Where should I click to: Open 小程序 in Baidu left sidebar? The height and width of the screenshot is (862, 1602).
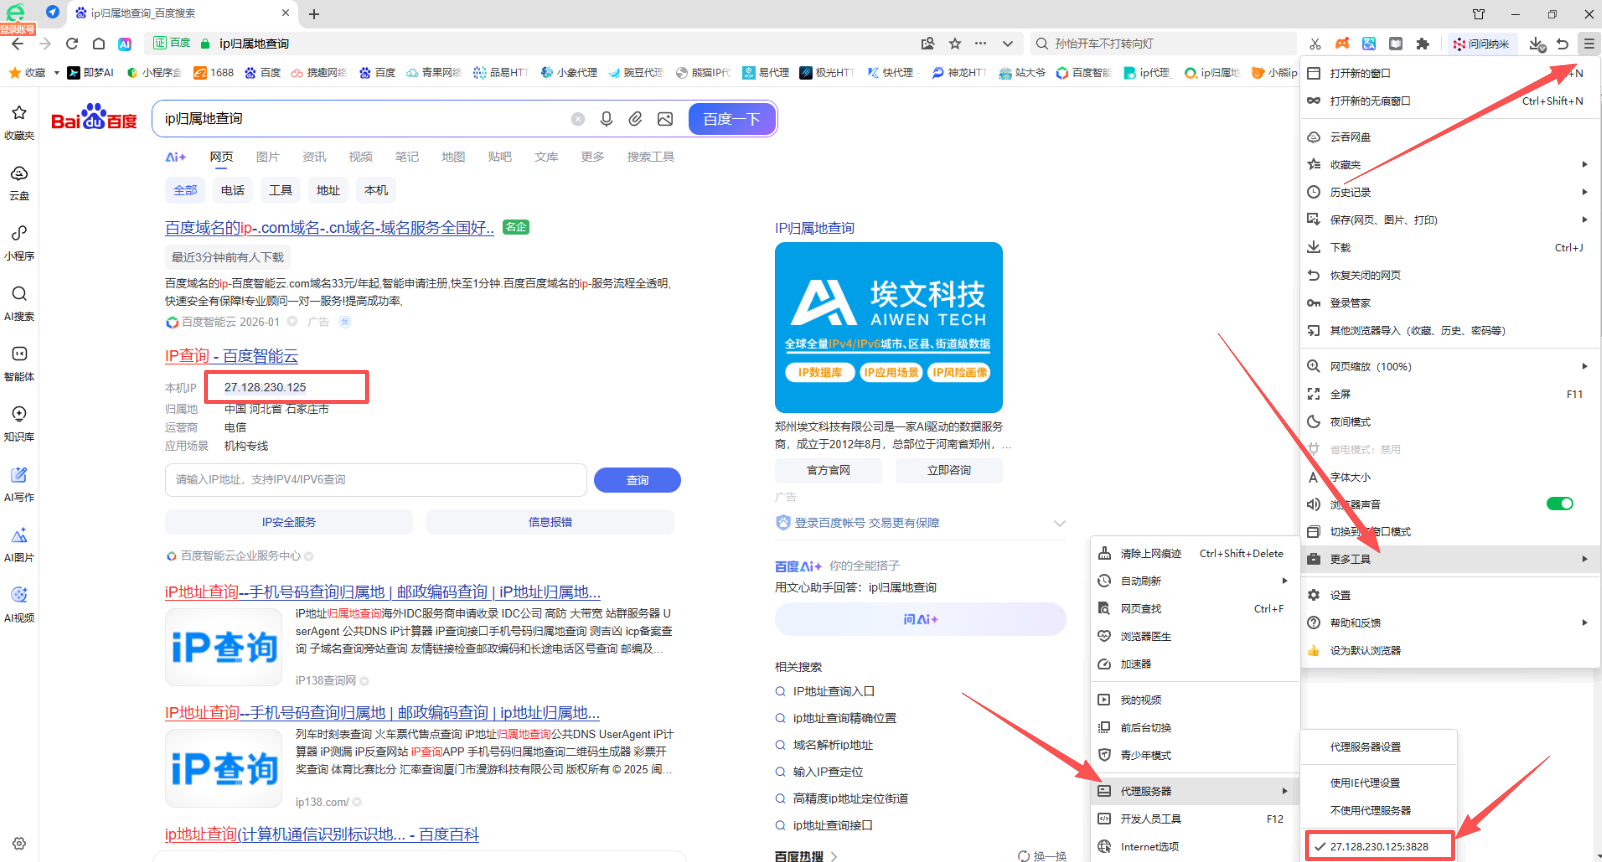tap(19, 243)
